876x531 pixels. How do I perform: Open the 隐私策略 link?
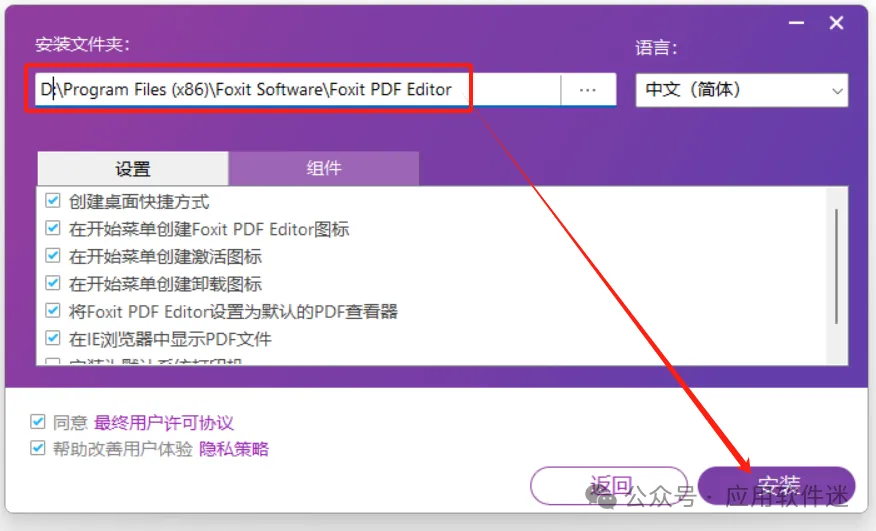(x=234, y=449)
